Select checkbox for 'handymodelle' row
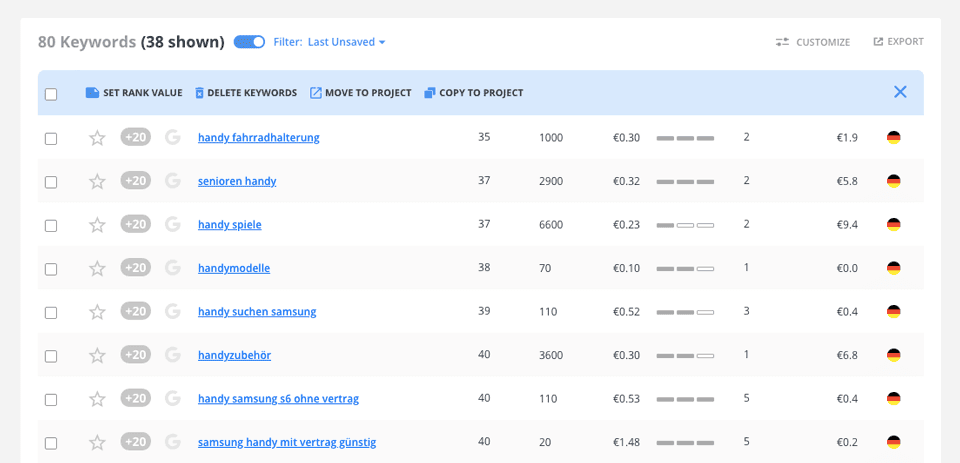This screenshot has height=463, width=960. coord(51,269)
